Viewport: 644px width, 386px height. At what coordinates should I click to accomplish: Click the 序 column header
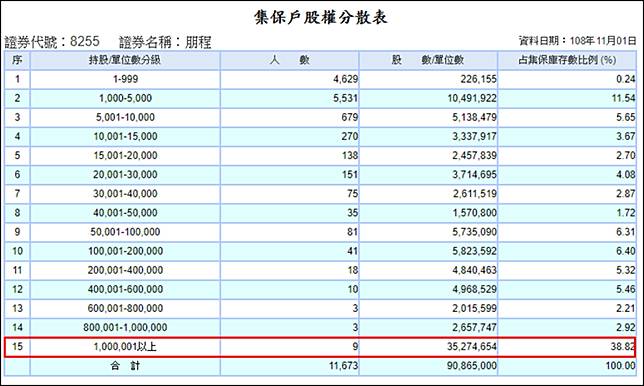pyautogui.click(x=17, y=60)
